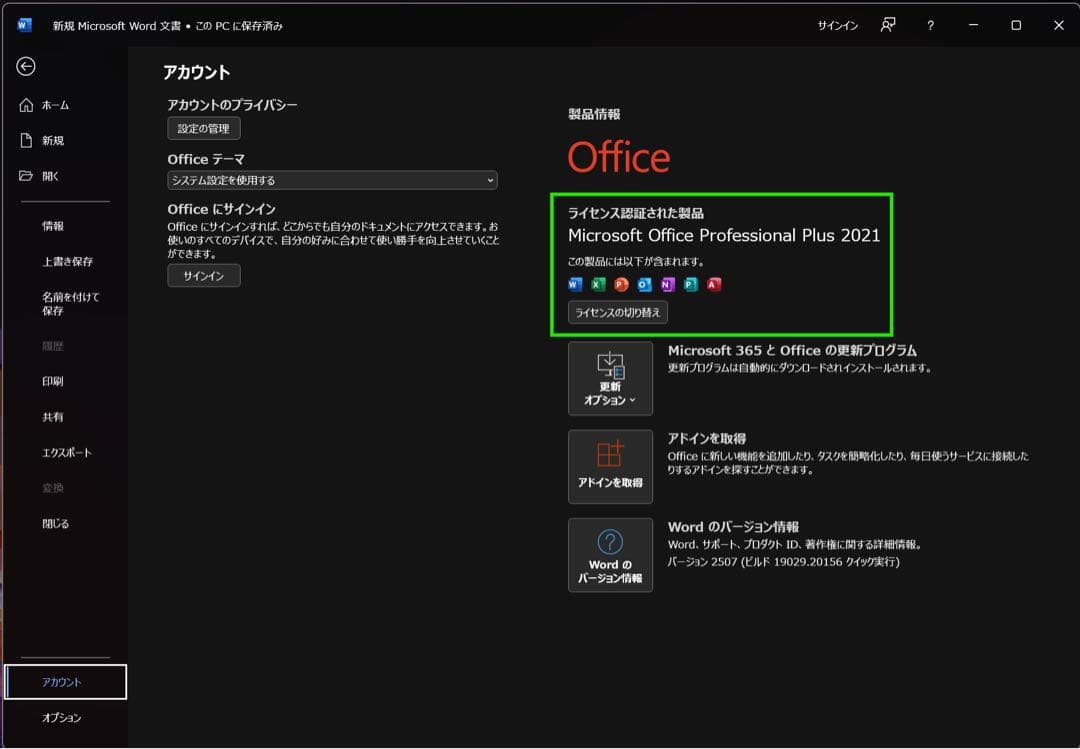Open the Export (エクスポート) menu item
1080x749 pixels.
point(66,453)
